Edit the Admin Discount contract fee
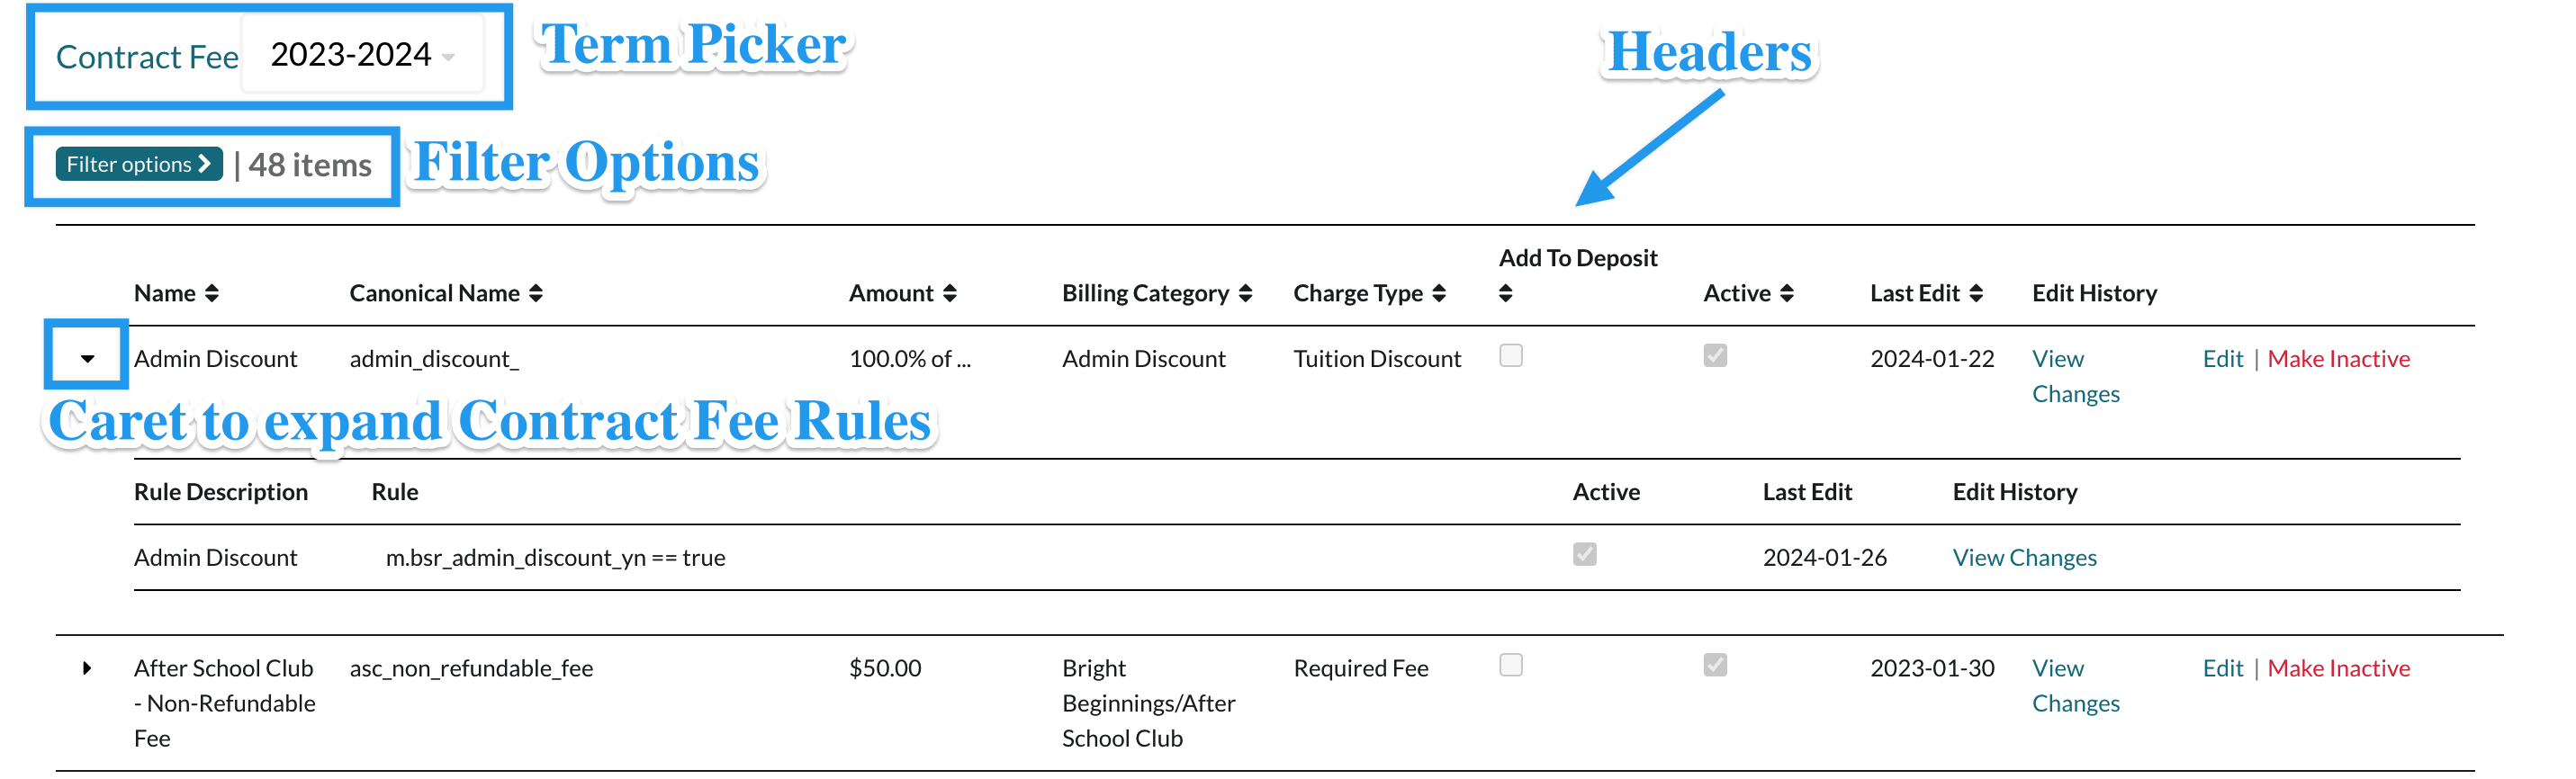Viewport: 2576px width, 779px height. 2222,359
